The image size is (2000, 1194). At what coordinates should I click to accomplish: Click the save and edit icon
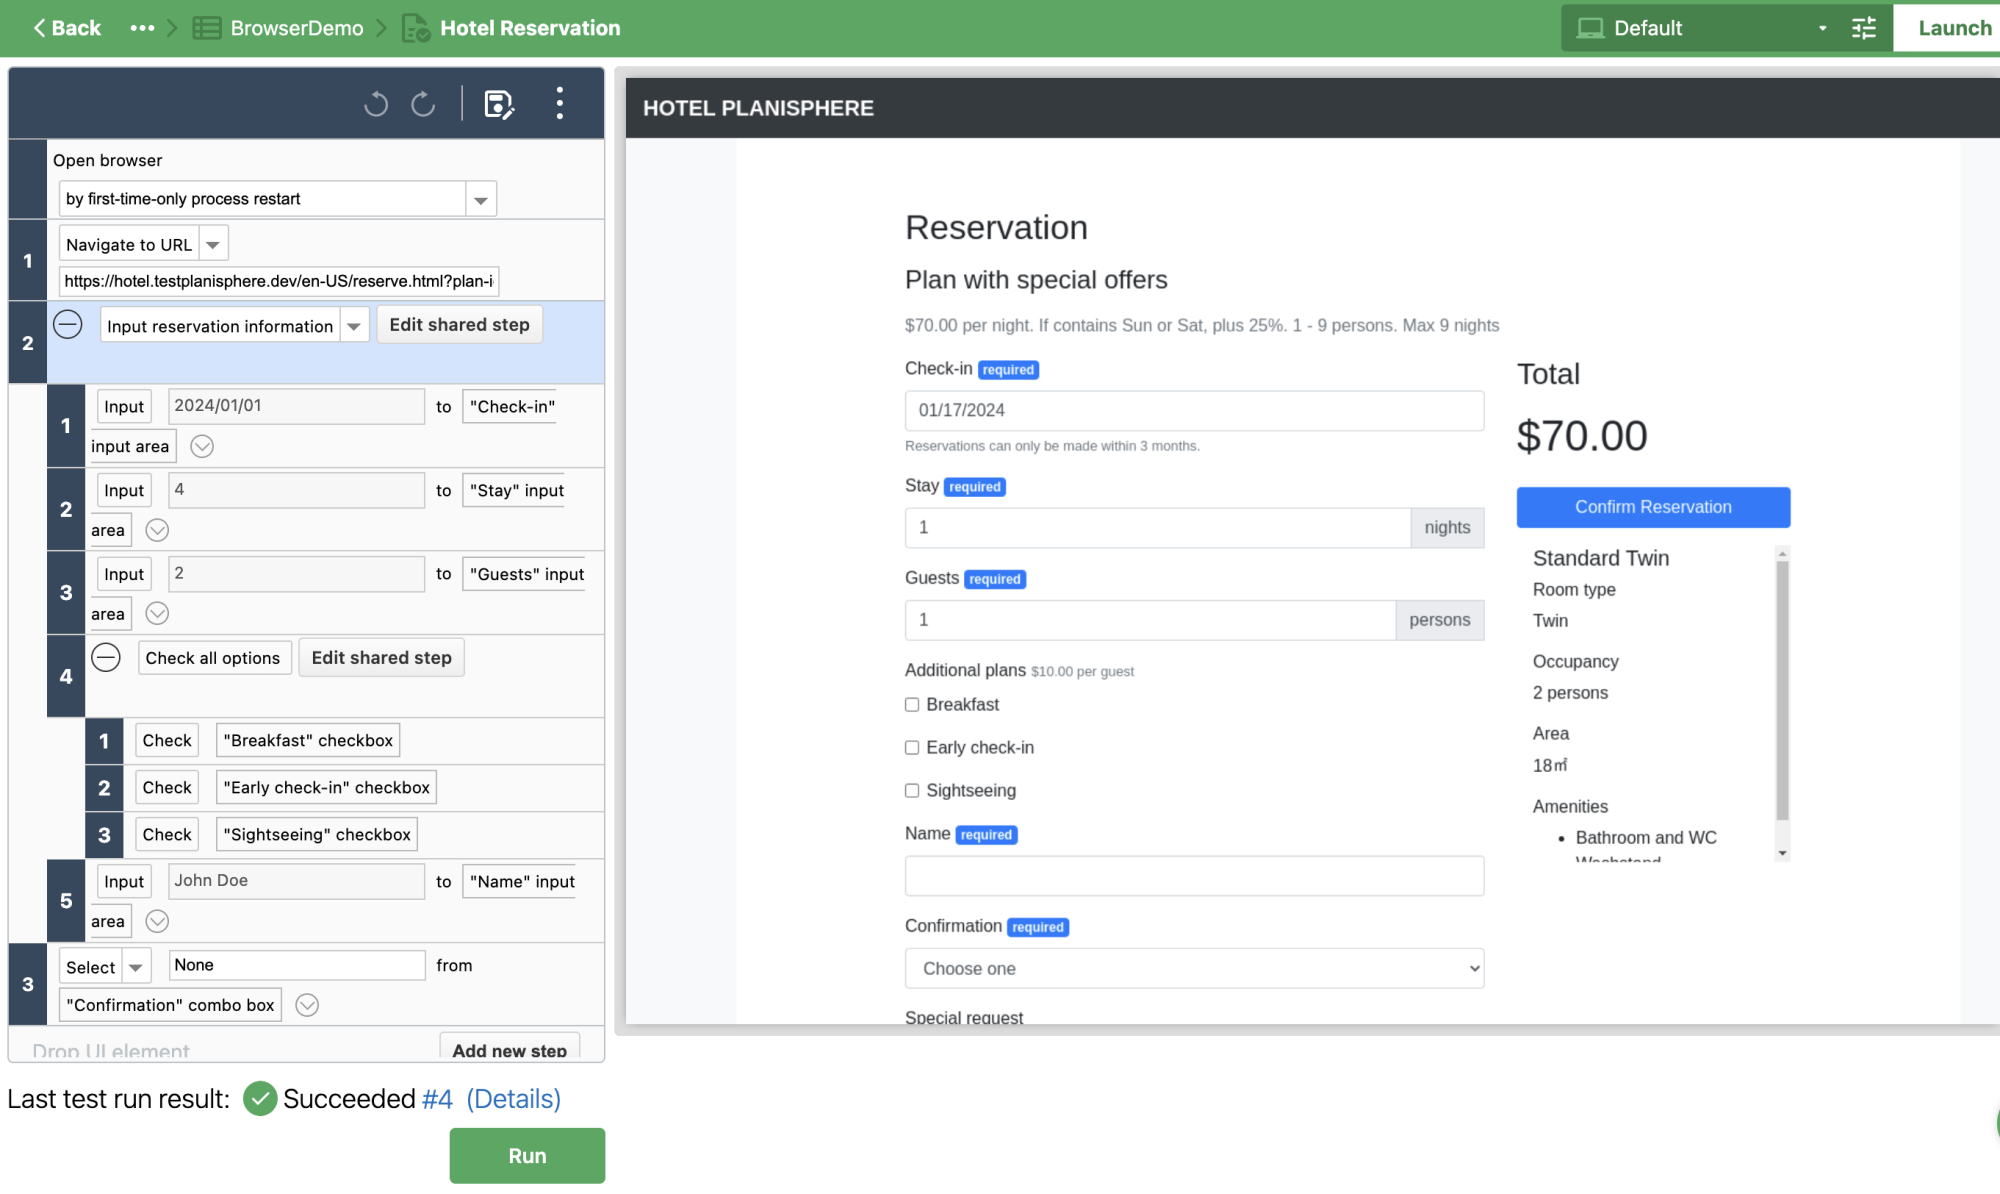(498, 104)
